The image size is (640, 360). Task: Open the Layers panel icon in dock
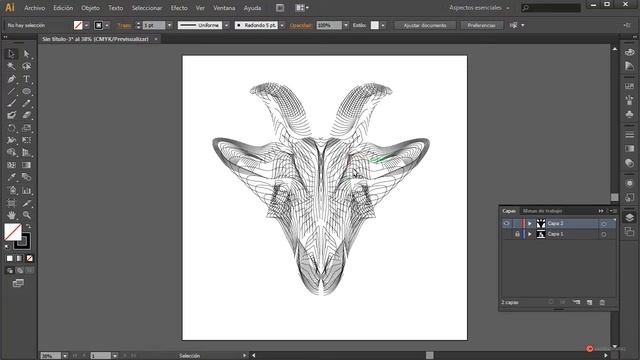pyautogui.click(x=629, y=218)
